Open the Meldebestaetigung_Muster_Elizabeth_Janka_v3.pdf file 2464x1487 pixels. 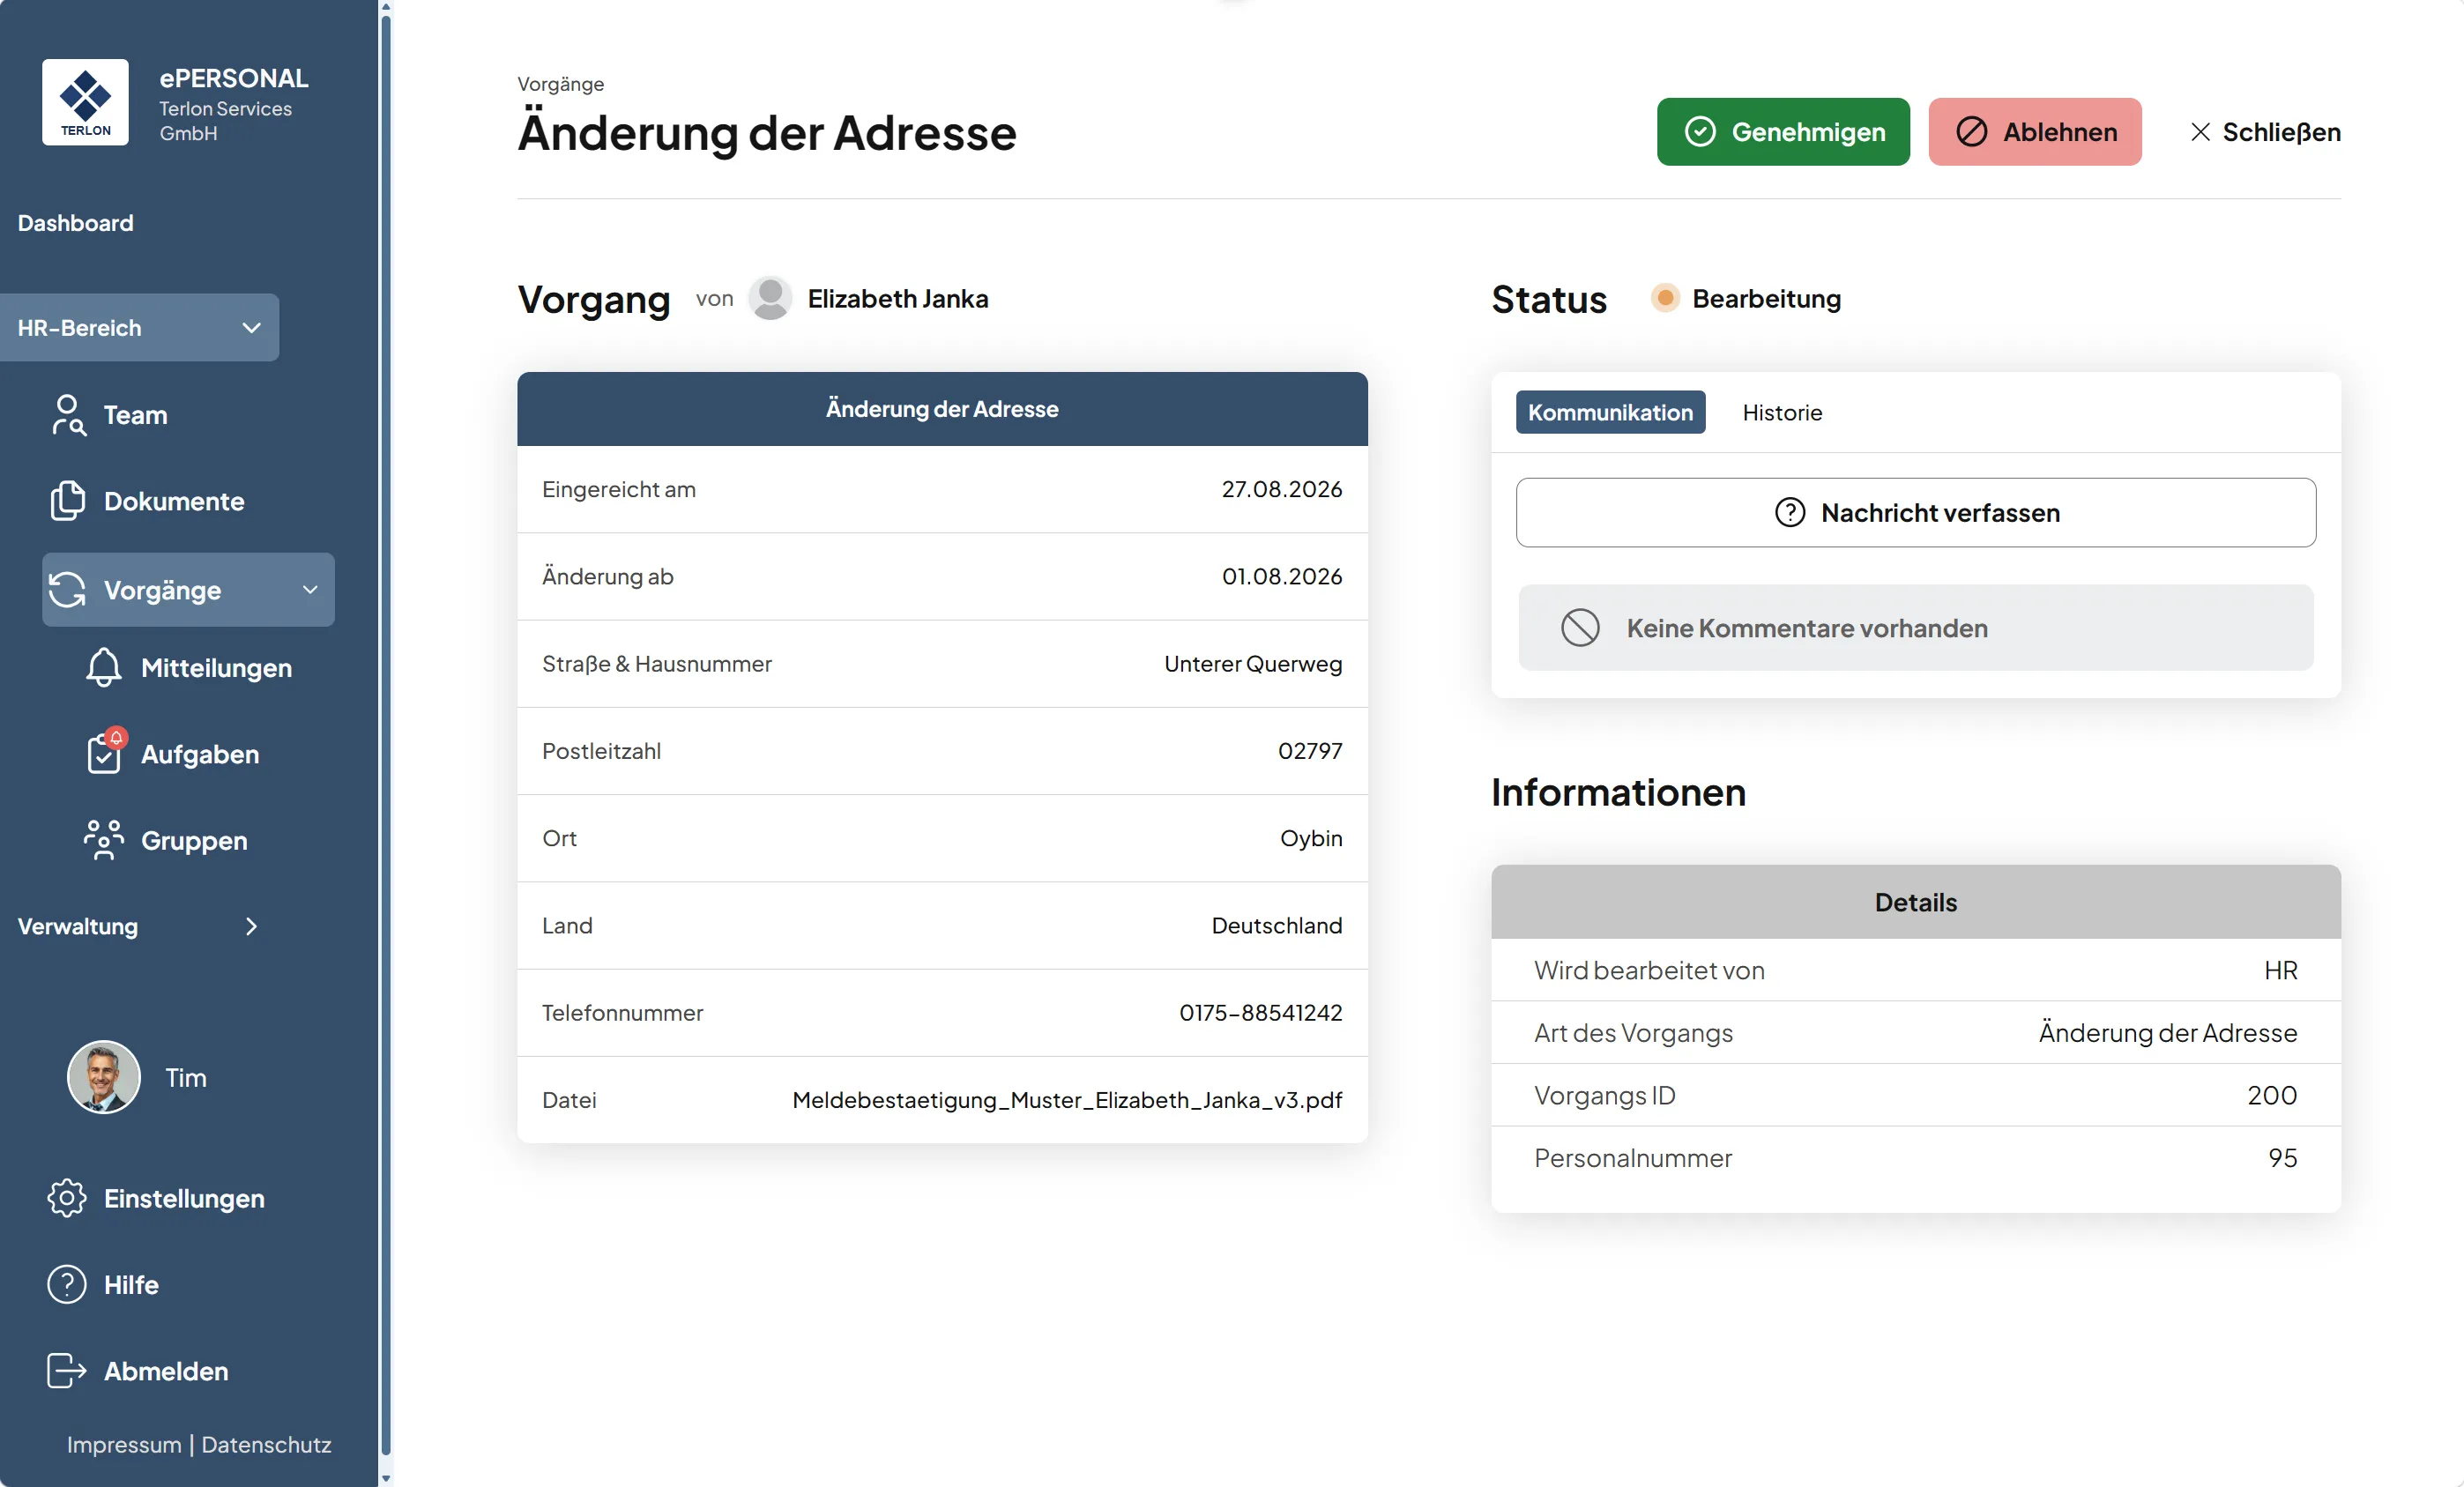coord(1067,1100)
